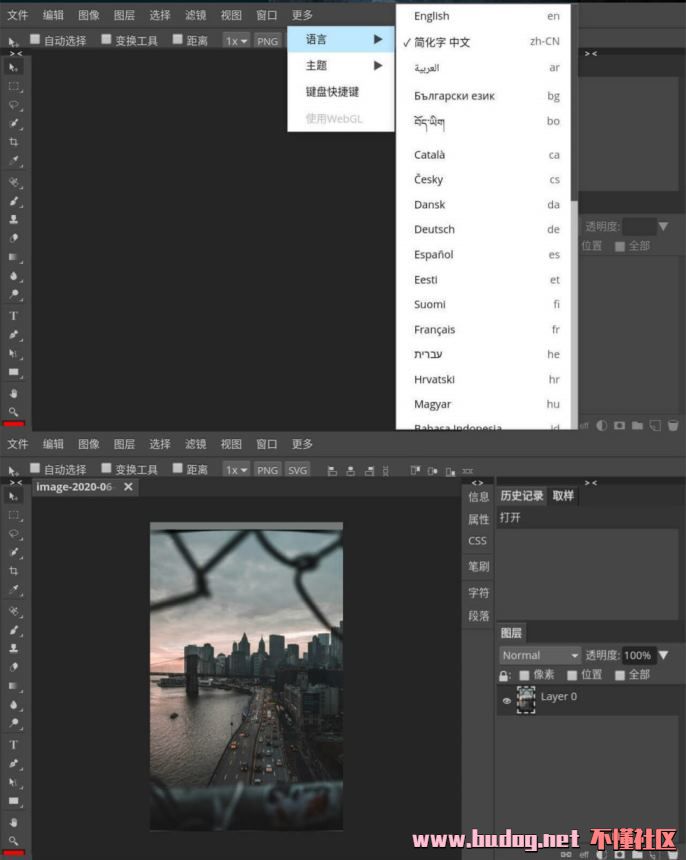Image resolution: width=686 pixels, height=860 pixels.
Task: Select the Type tool in the lower editor toolbar
Action: click(14, 745)
